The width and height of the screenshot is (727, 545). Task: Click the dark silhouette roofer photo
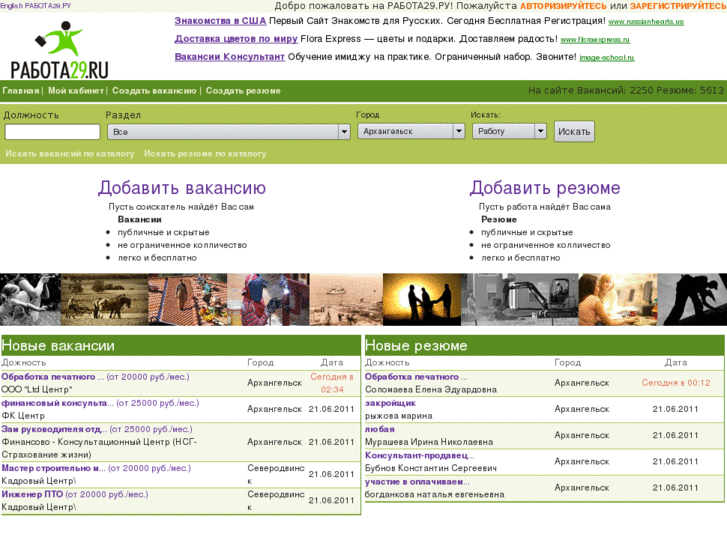click(x=692, y=299)
